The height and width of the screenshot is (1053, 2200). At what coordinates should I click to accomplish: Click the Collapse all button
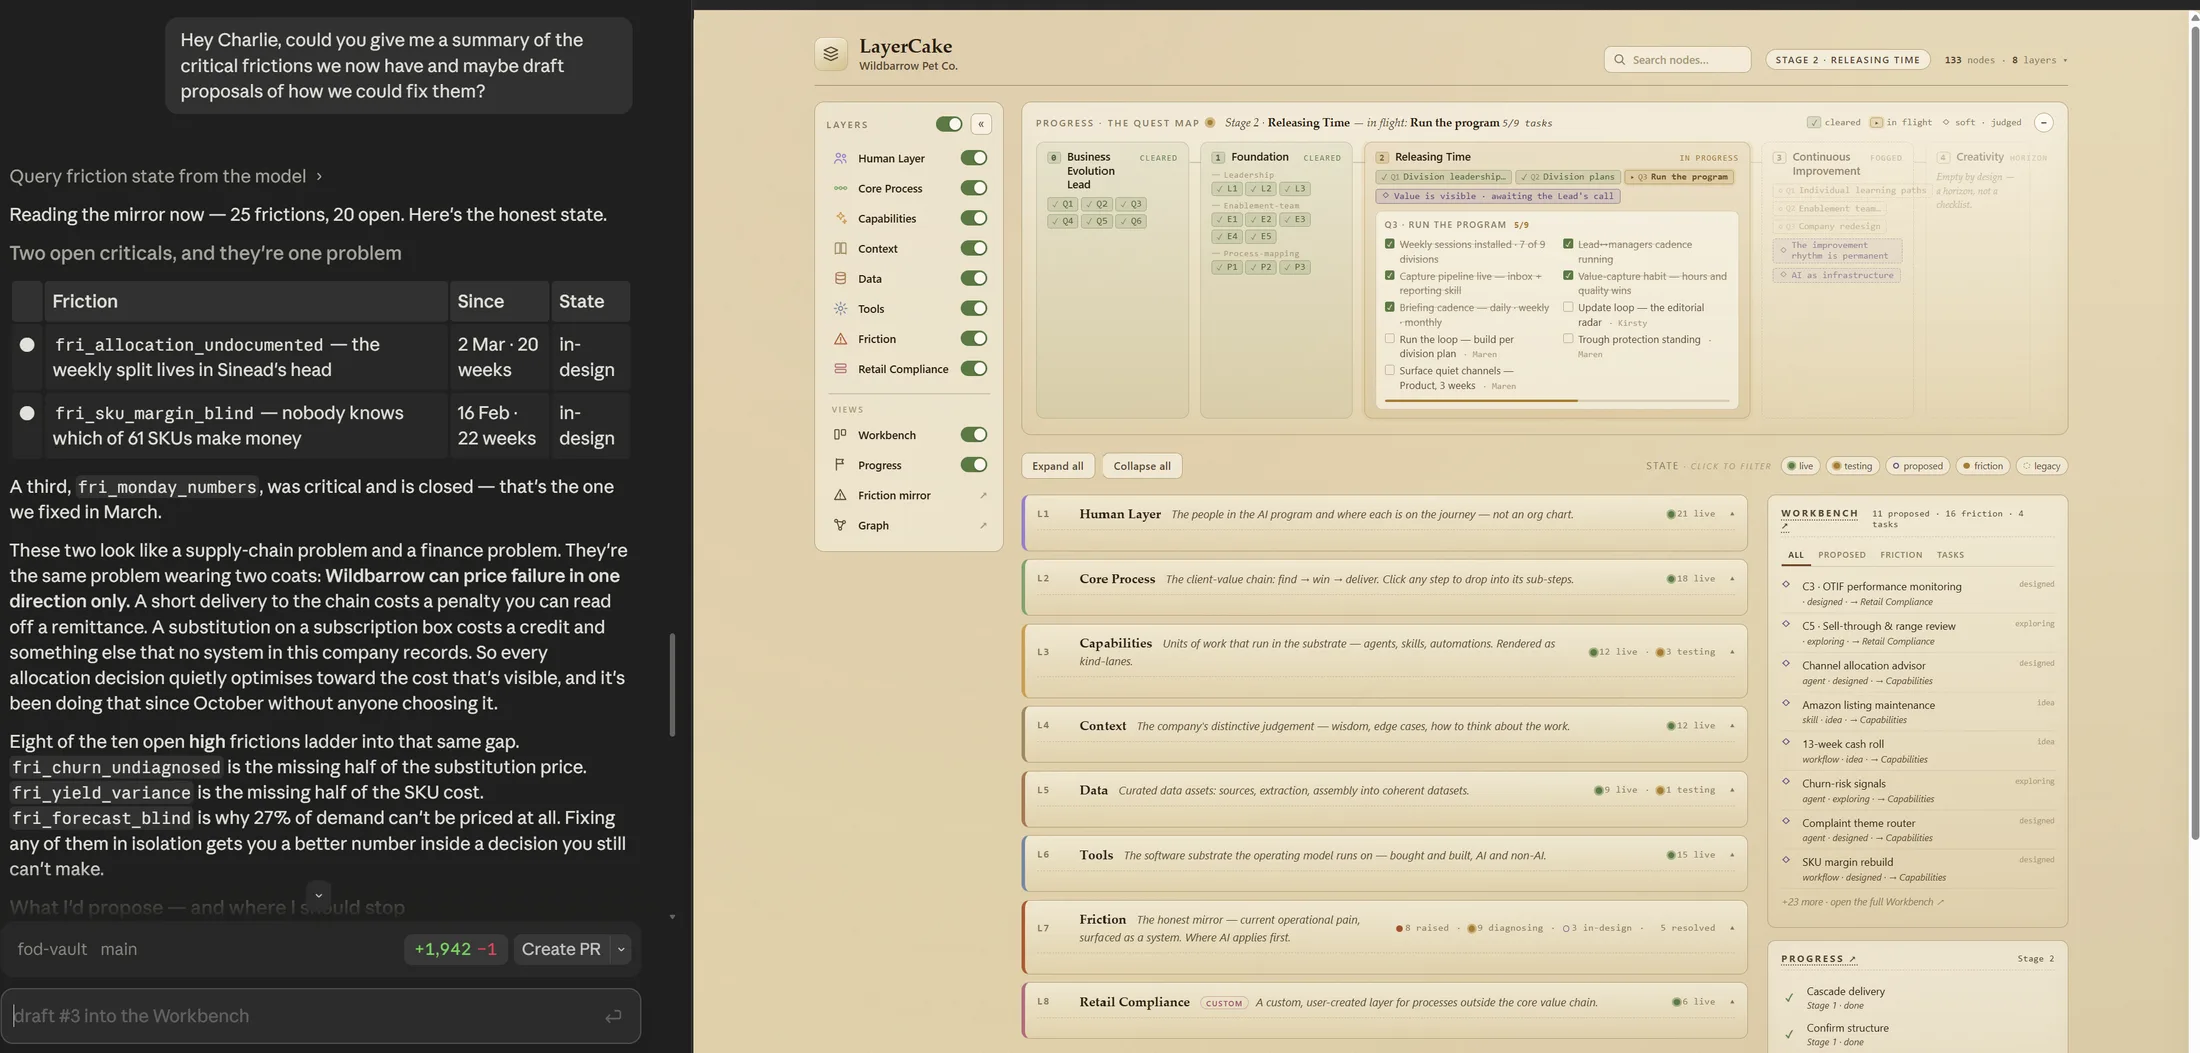coord(1141,466)
